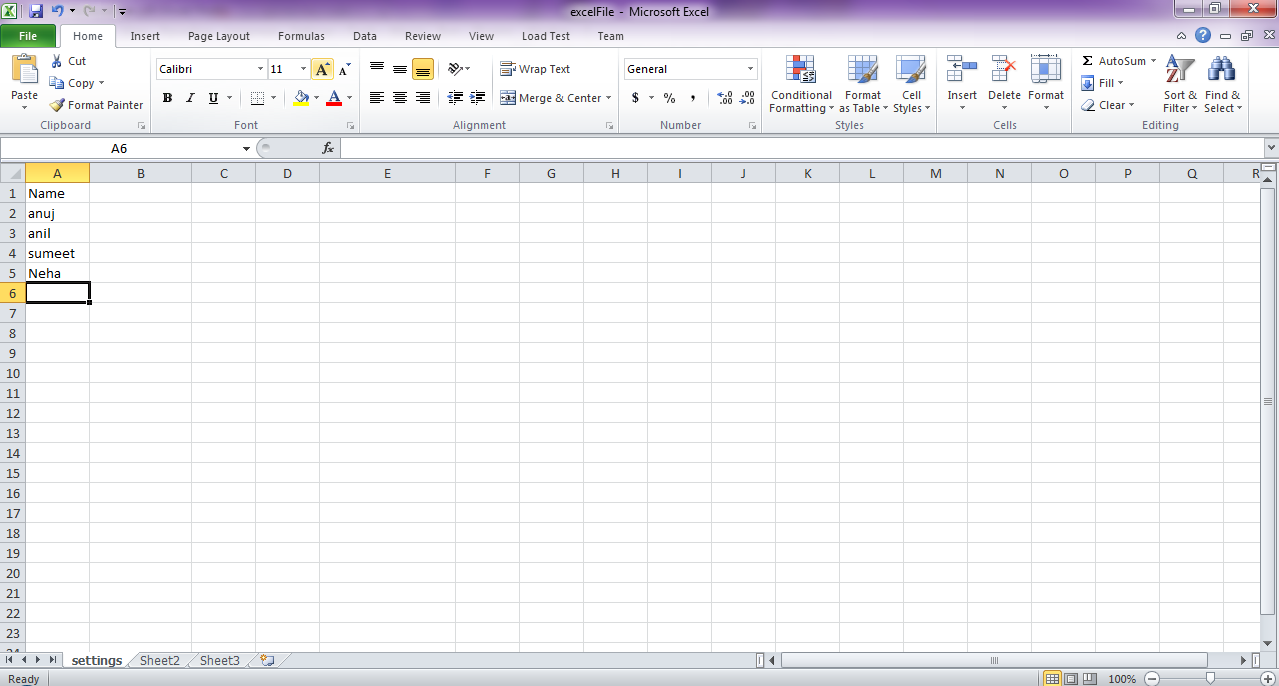Screen dimensions: 1279x686
Task: Click the Merge & Center button
Action: tap(551, 98)
